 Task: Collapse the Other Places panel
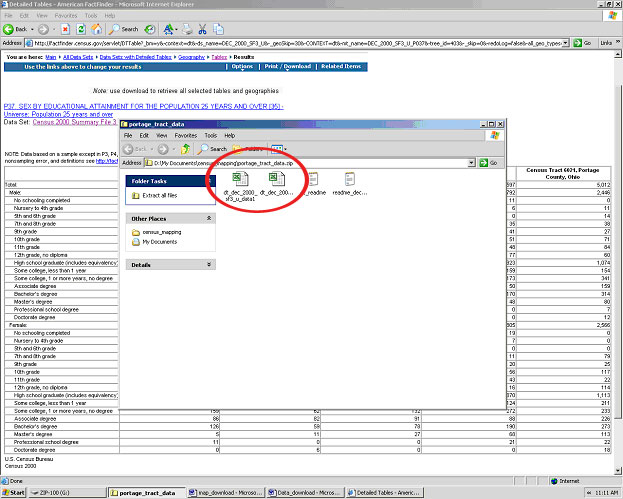tap(209, 219)
